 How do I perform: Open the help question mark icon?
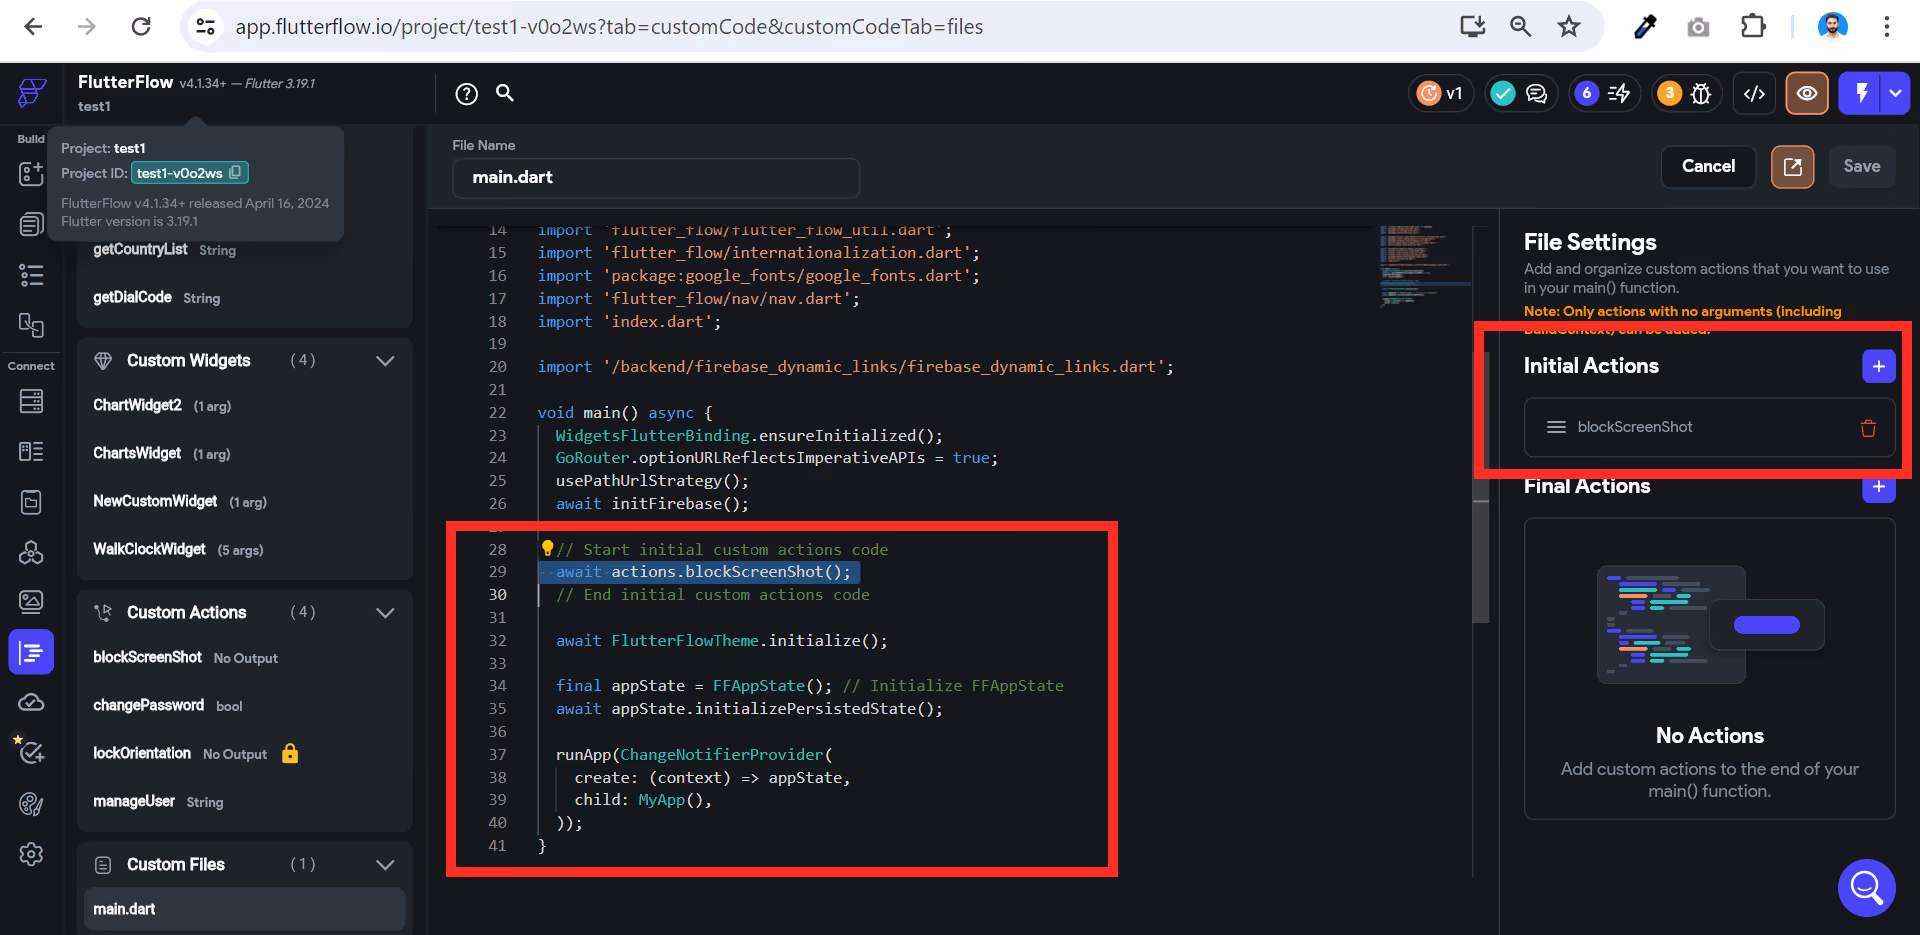coord(466,94)
